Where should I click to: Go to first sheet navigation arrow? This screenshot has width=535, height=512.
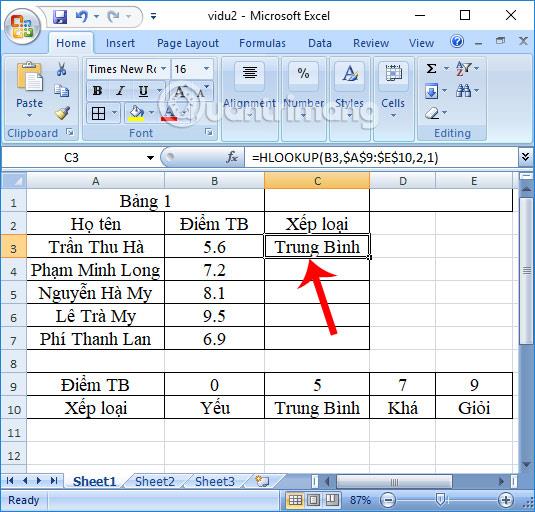(10, 481)
